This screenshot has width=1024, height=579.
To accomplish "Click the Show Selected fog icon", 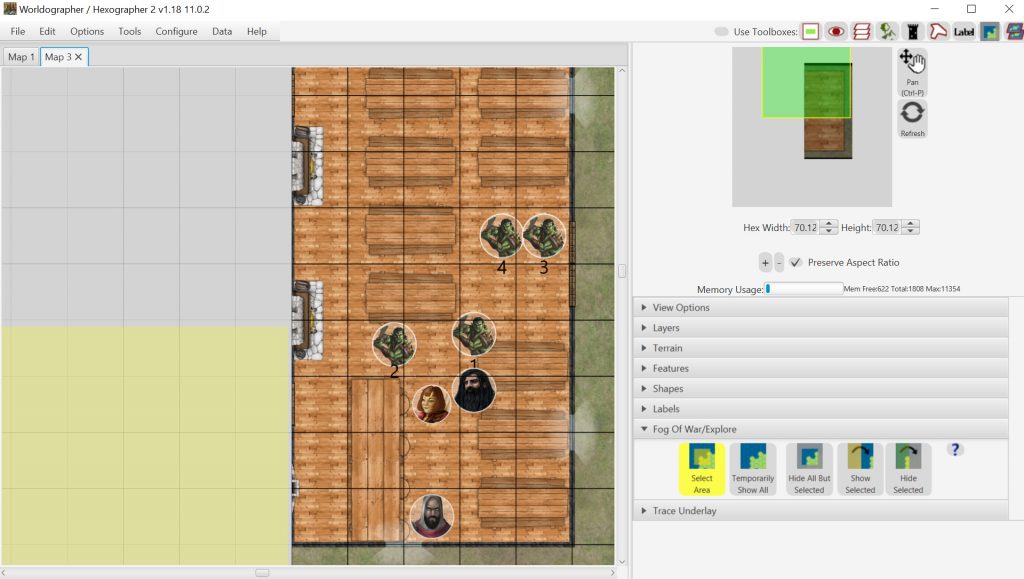I will coord(860,469).
